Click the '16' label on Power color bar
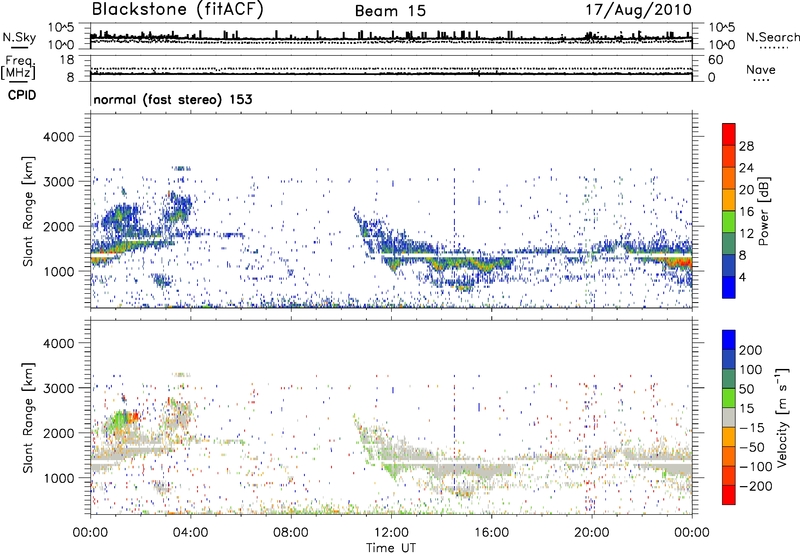The height and width of the screenshot is (554, 800). click(x=746, y=212)
